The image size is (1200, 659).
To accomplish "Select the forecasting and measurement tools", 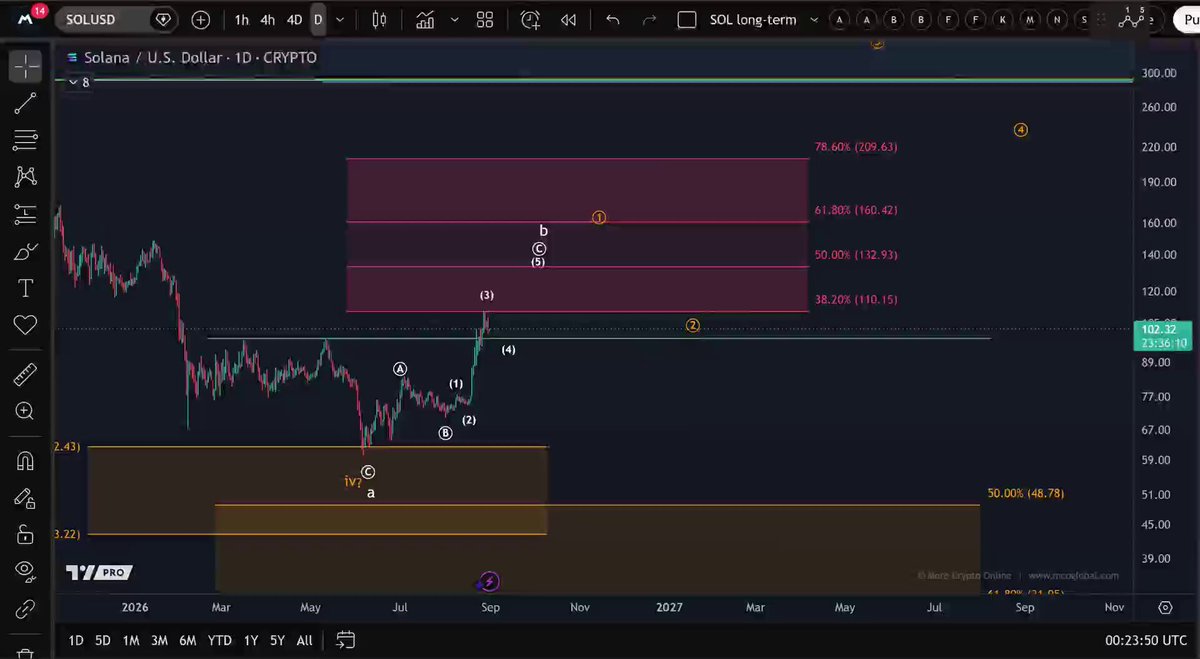I will click(25, 214).
